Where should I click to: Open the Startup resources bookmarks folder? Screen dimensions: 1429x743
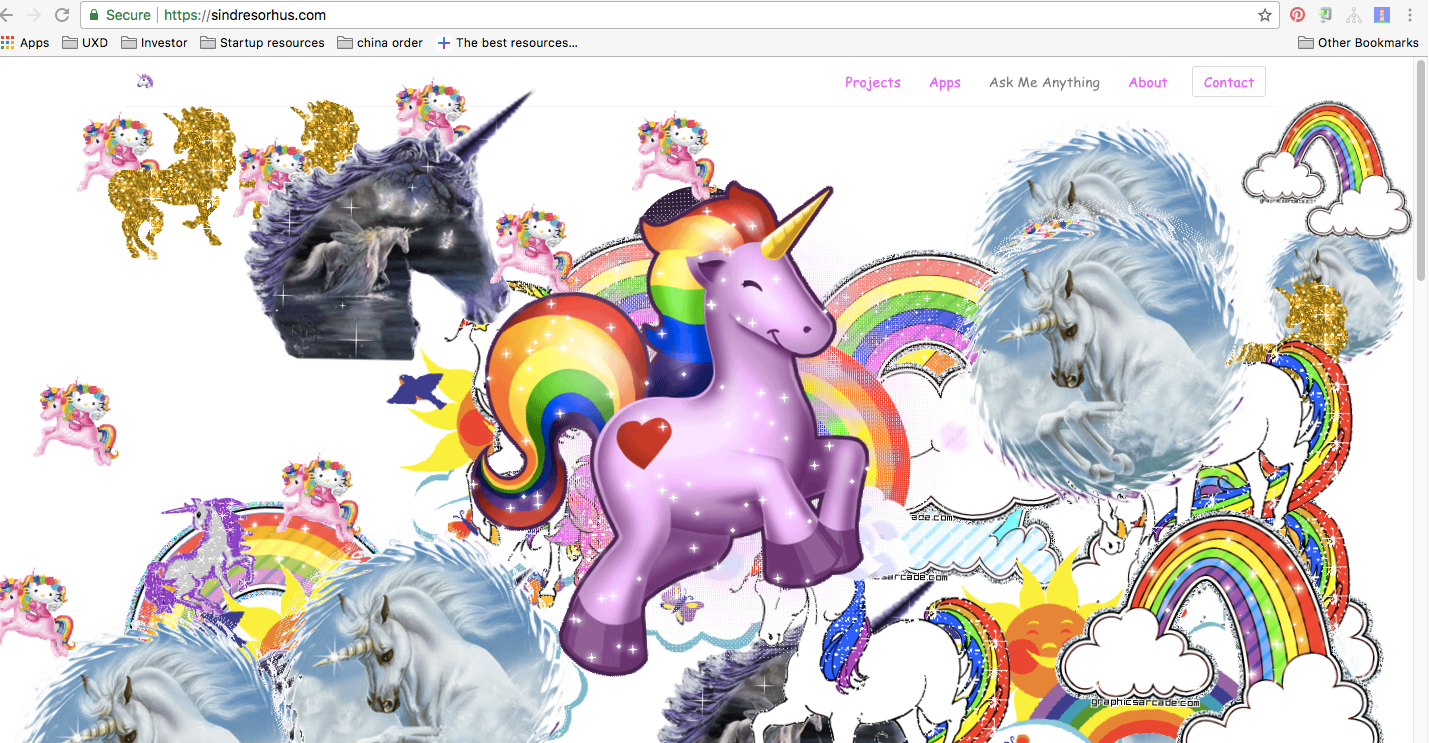[262, 43]
